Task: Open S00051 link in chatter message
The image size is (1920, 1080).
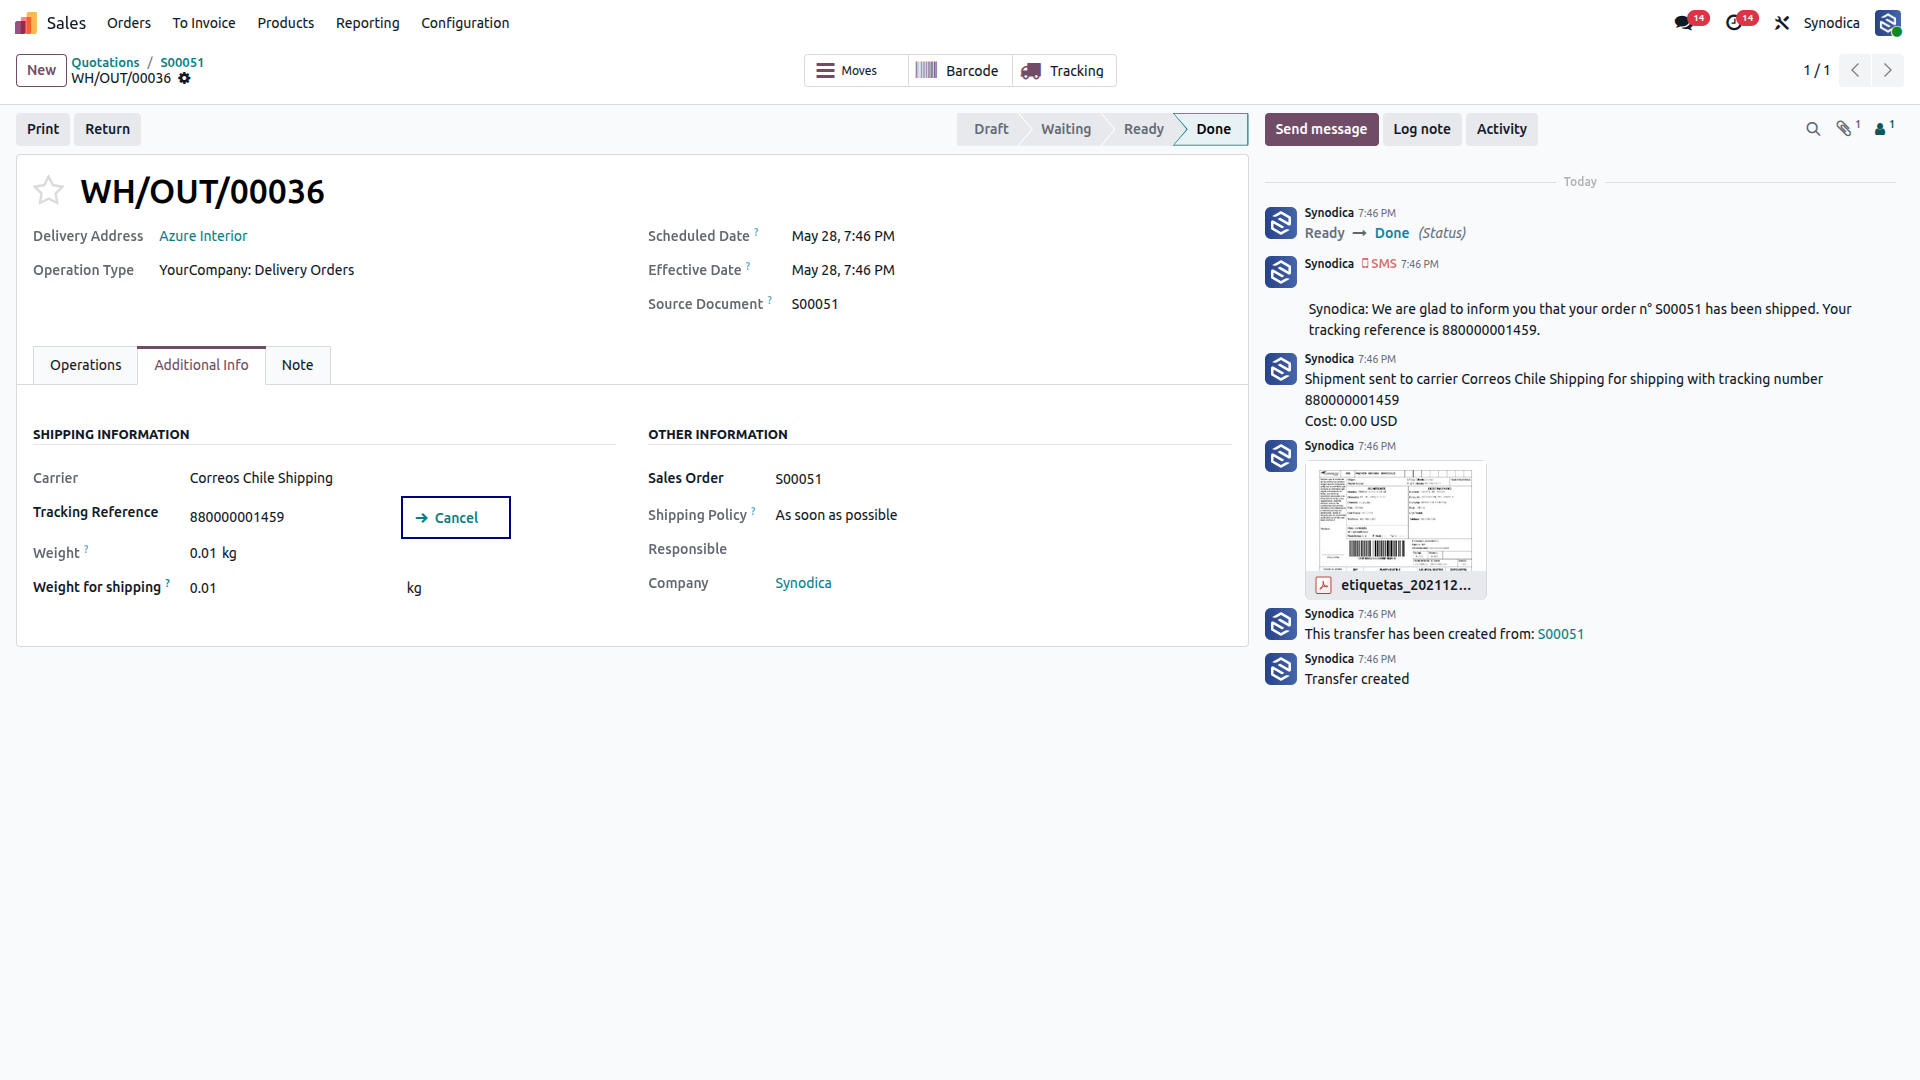Action: (1560, 634)
